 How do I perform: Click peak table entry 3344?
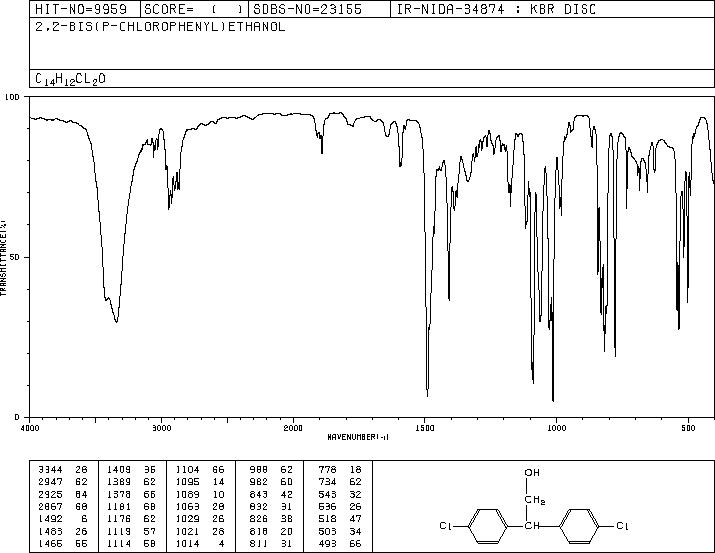coord(51,470)
